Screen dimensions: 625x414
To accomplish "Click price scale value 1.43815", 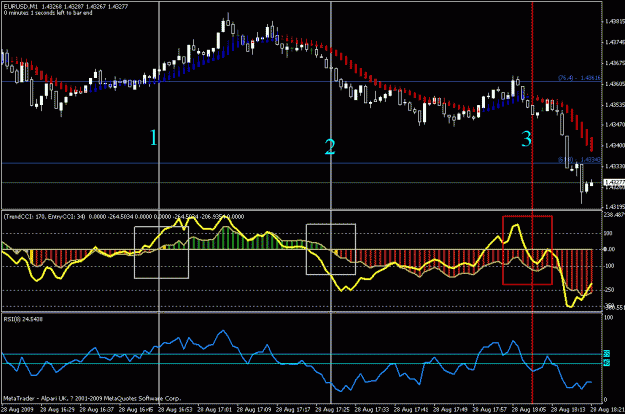I will click(614, 22).
